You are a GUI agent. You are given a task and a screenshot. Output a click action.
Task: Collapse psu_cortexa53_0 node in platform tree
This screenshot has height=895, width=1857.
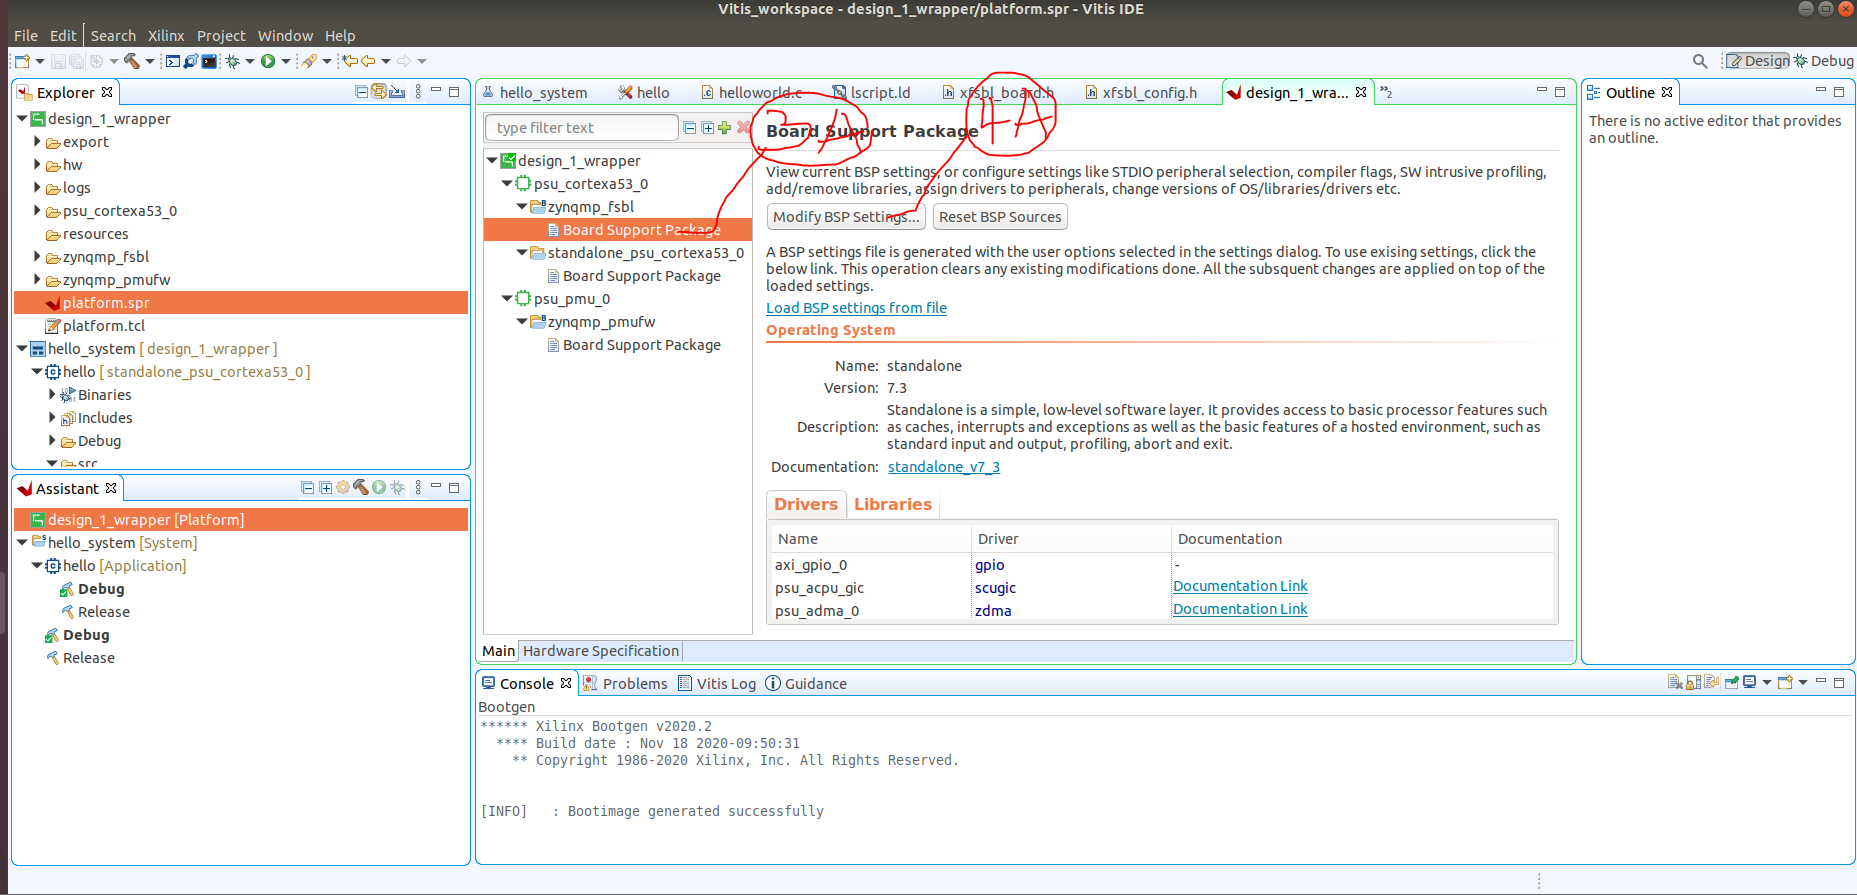[x=507, y=184]
